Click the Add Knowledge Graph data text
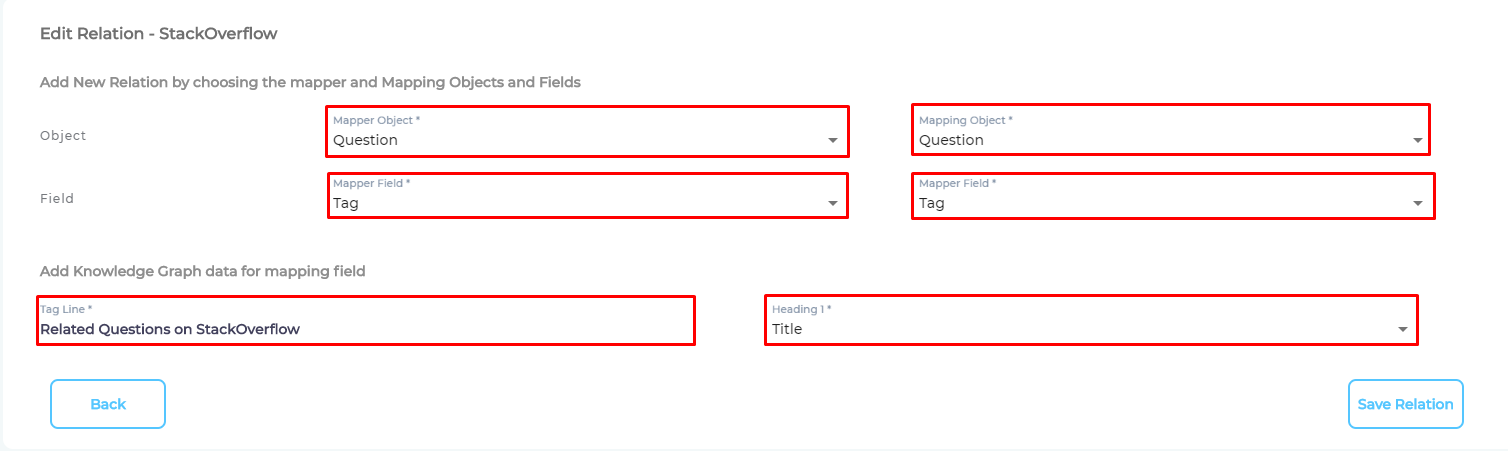Screen dimensions: 1508x451 202,271
